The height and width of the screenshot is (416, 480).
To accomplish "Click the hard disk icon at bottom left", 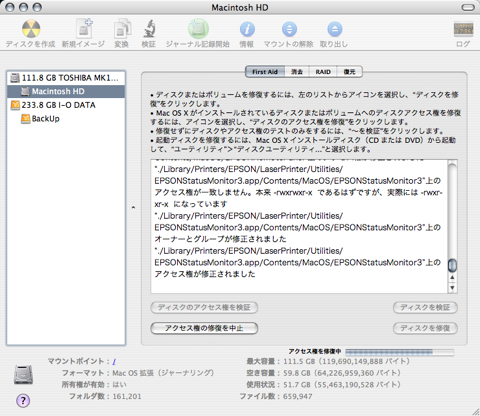I will [23, 374].
